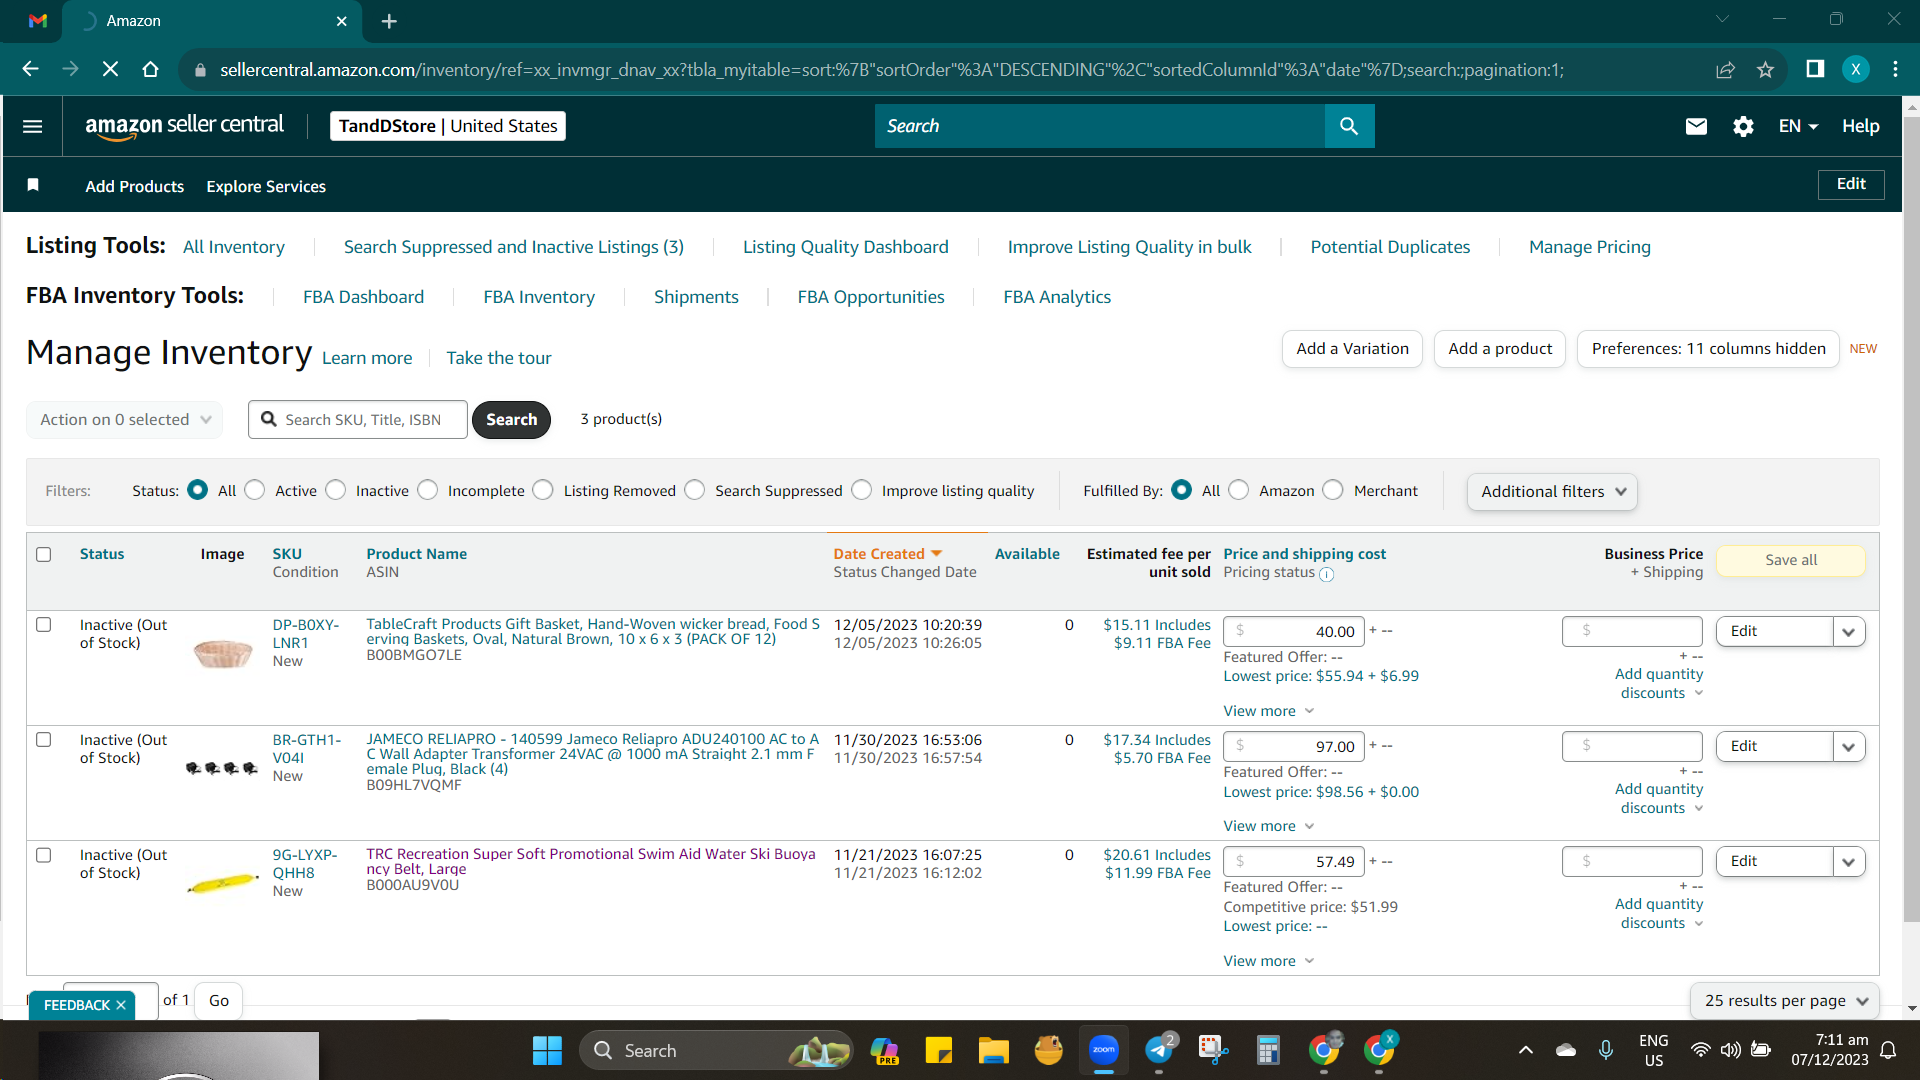Click the search magnifier button in header

point(1349,126)
